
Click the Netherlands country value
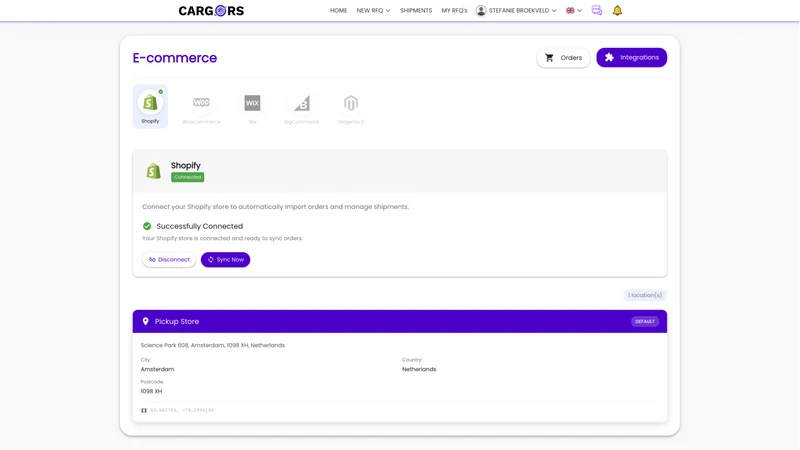tap(419, 369)
